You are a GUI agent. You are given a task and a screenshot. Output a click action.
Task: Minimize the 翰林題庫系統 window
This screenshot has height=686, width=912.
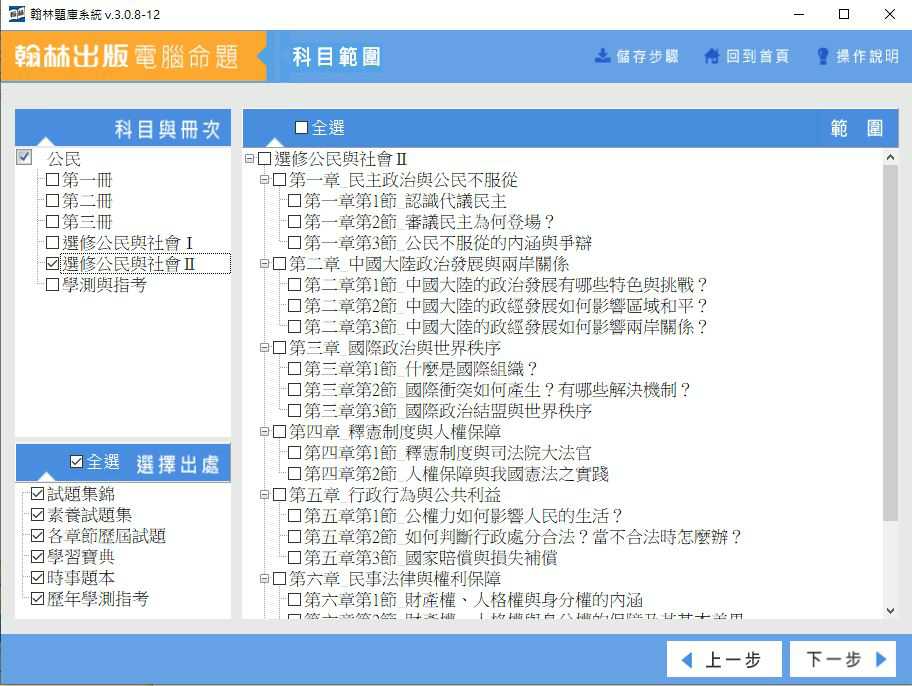[x=799, y=14]
